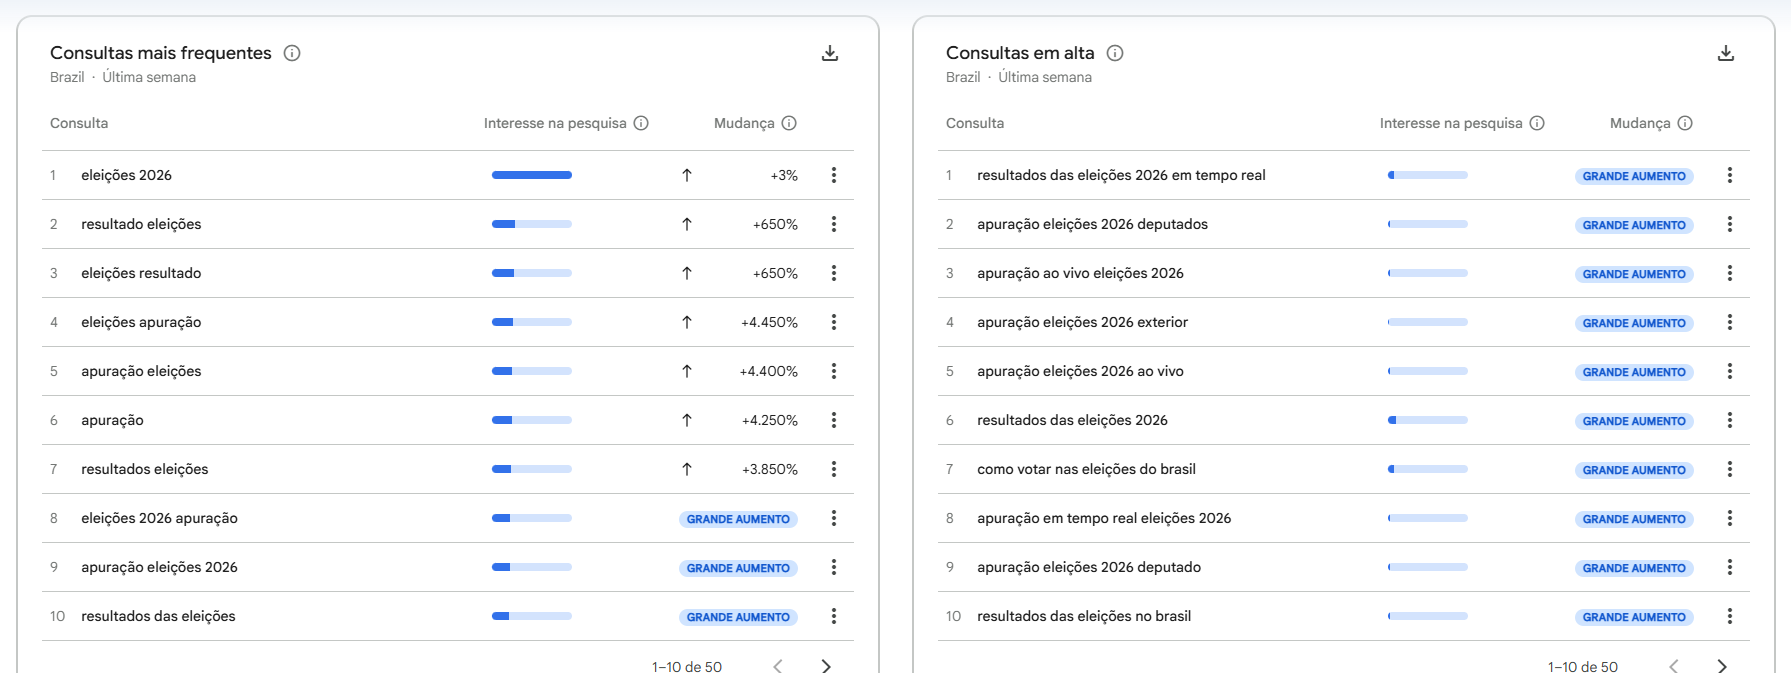The image size is (1791, 673).
Task: Open more options for eleições 2026 apuração row
Action: tap(834, 518)
